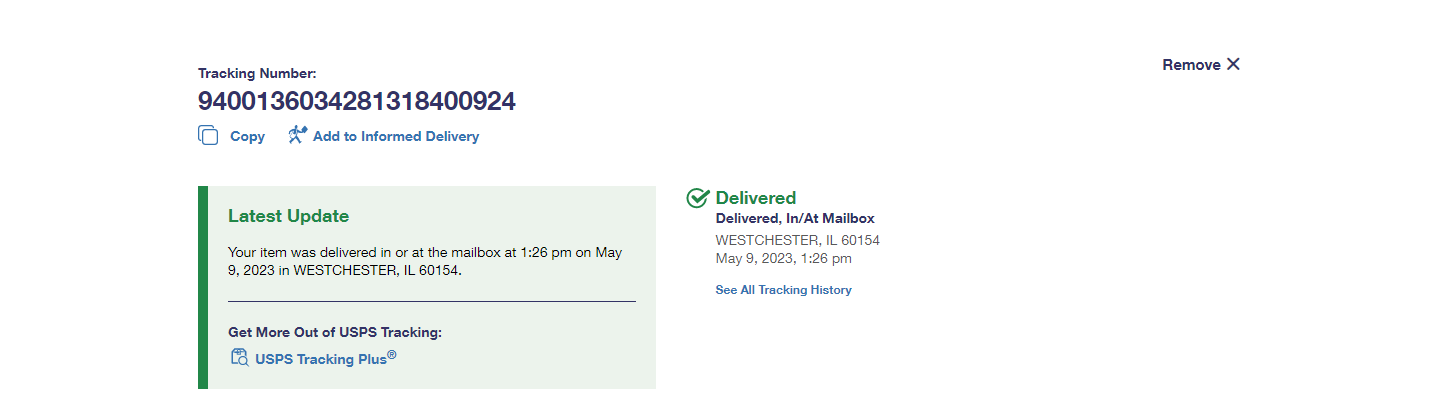The image size is (1455, 408).
Task: Click the USPS Tracking Plus package icon
Action: (239, 357)
